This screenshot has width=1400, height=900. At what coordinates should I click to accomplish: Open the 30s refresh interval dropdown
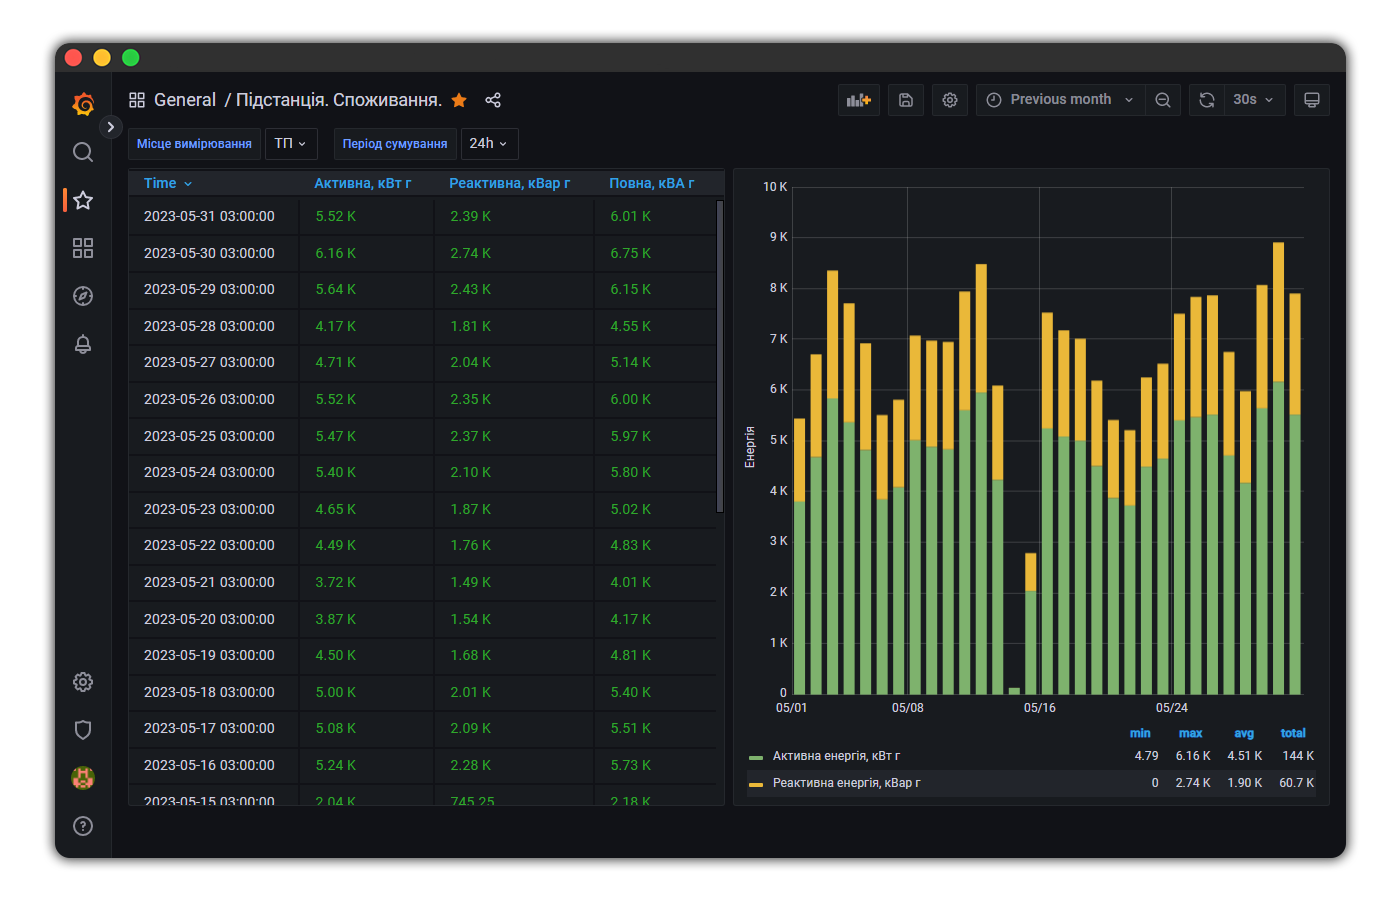point(1254,100)
